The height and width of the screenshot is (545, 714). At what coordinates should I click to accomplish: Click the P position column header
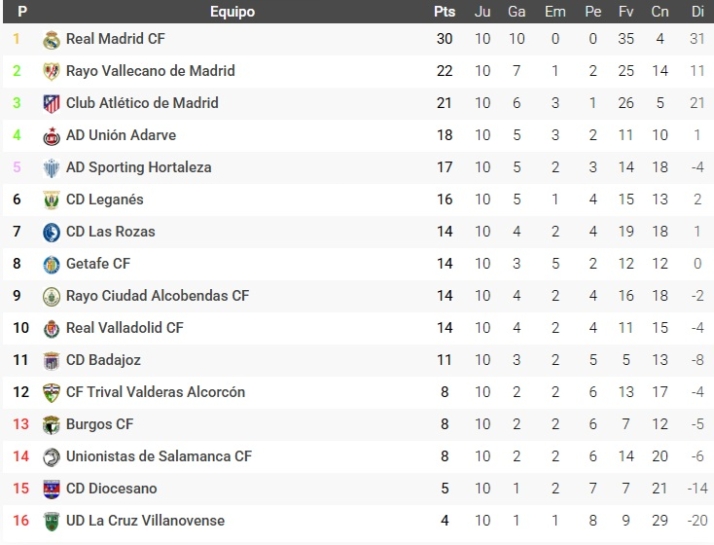pos(22,12)
